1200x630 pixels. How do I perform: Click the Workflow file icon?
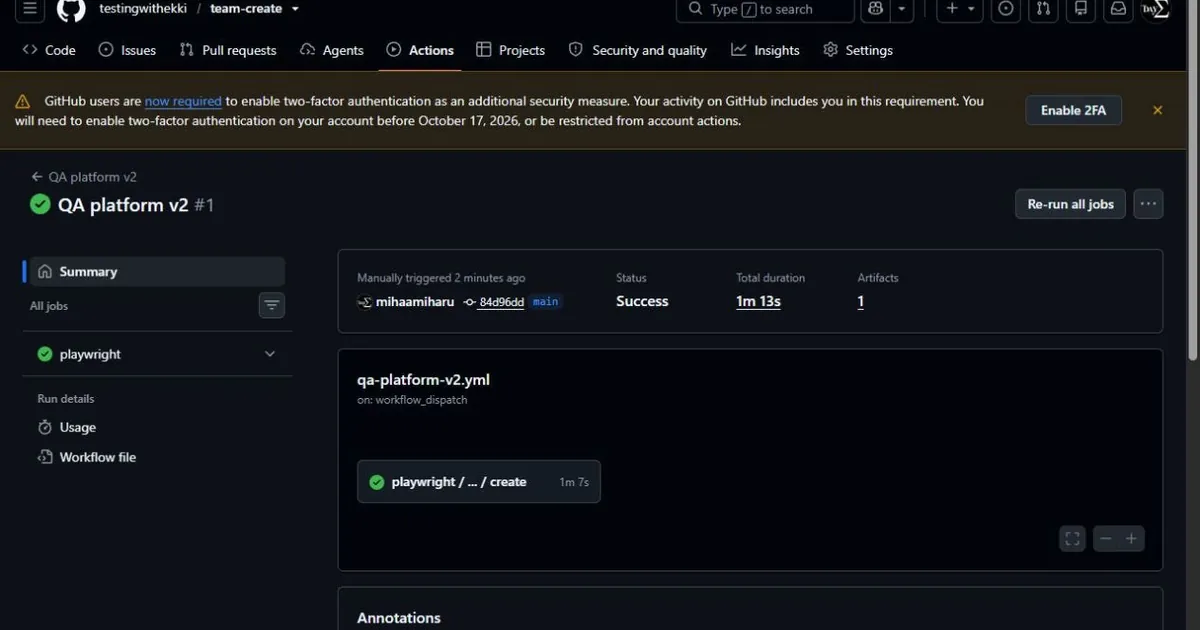pos(45,457)
